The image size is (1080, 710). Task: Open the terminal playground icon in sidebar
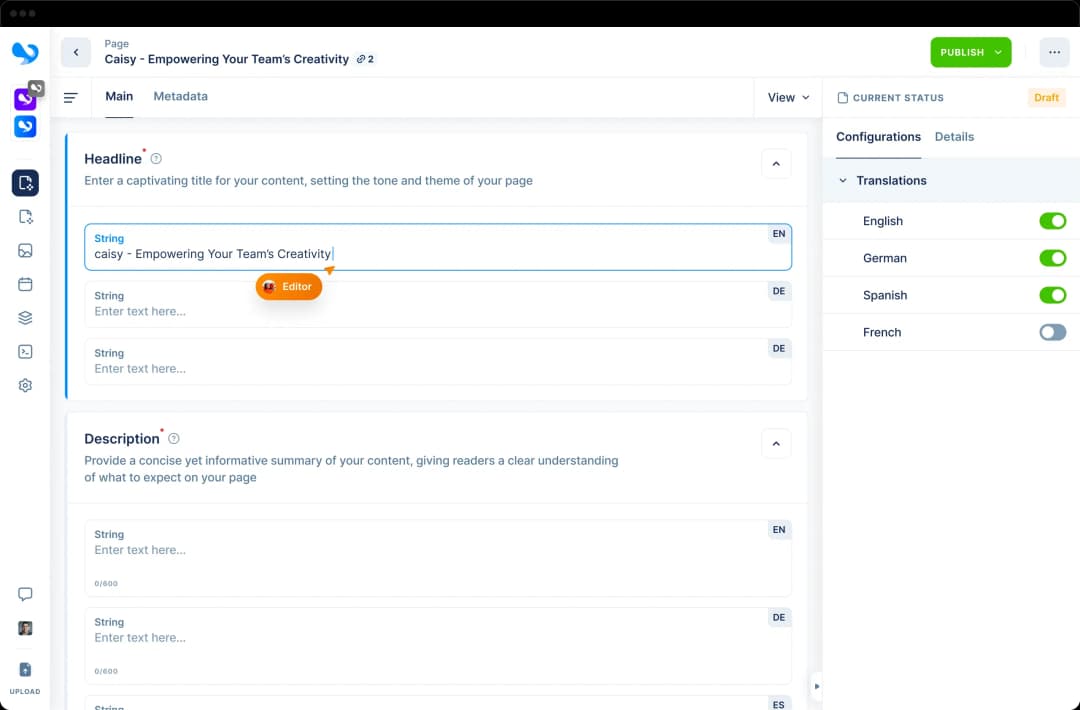click(x=25, y=352)
